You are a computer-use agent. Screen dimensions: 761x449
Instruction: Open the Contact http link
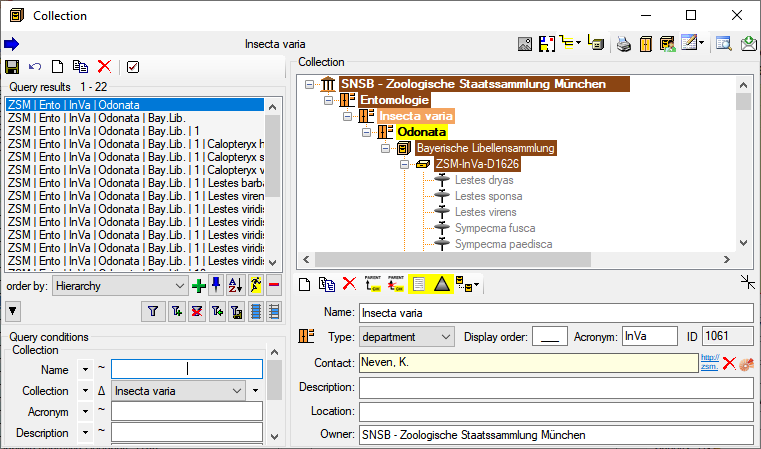tap(710, 363)
